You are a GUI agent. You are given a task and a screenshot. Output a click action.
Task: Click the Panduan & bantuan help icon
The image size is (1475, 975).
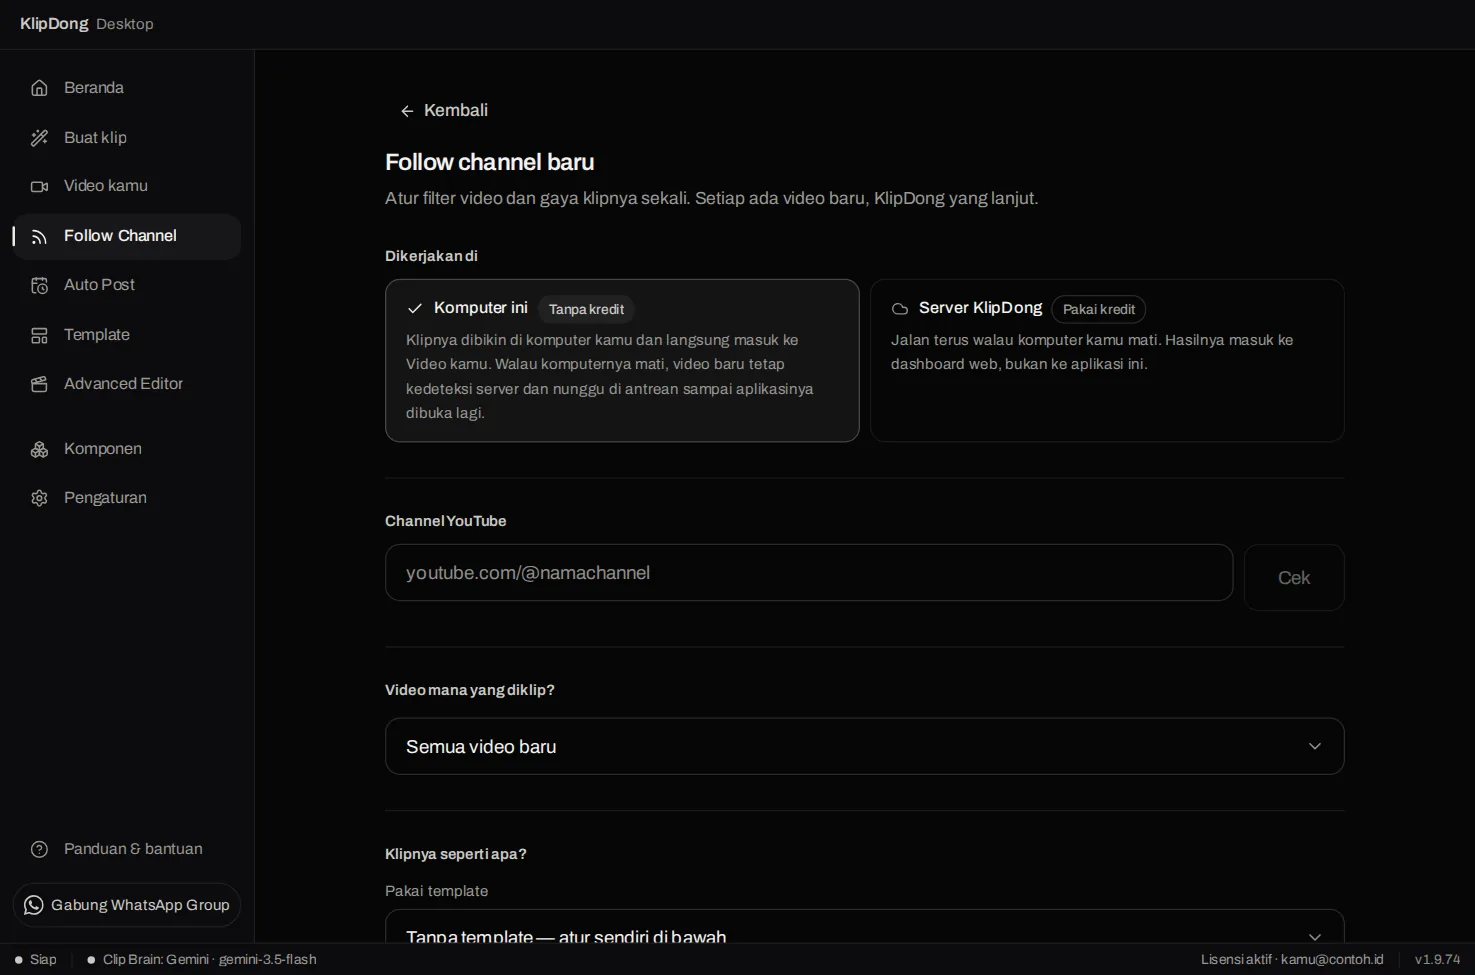pos(39,849)
